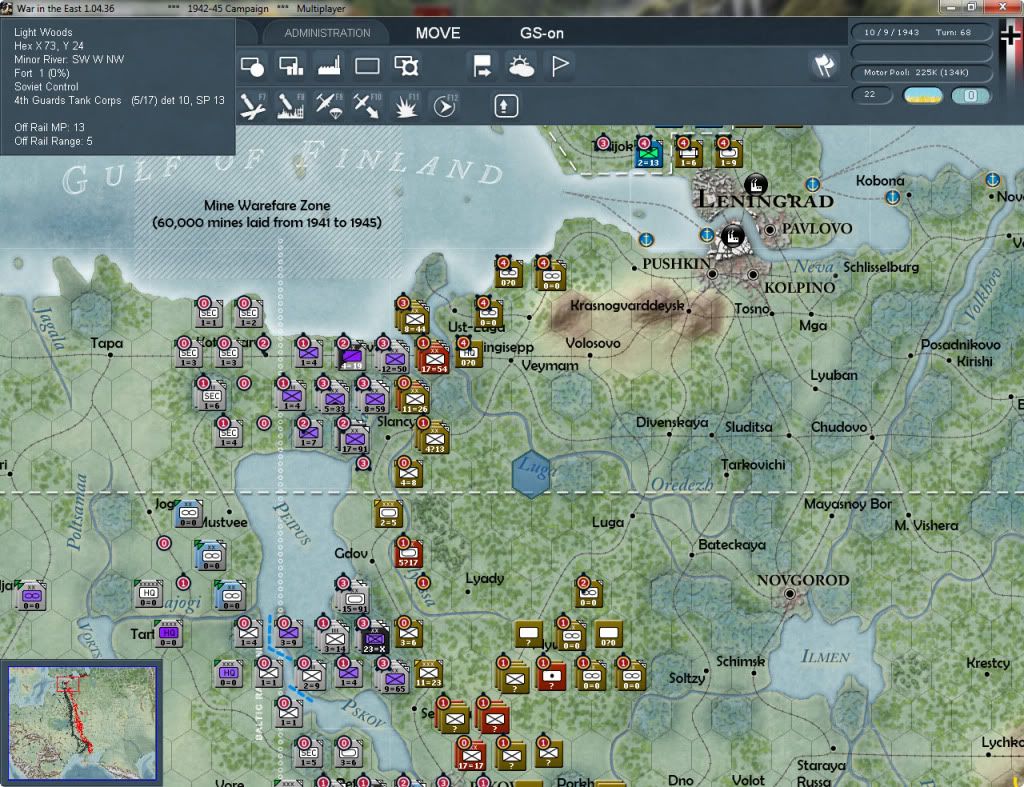Viewport: 1024px width, 787px height.
Task: Open the gear preferences toolbar icon
Action: (406, 67)
